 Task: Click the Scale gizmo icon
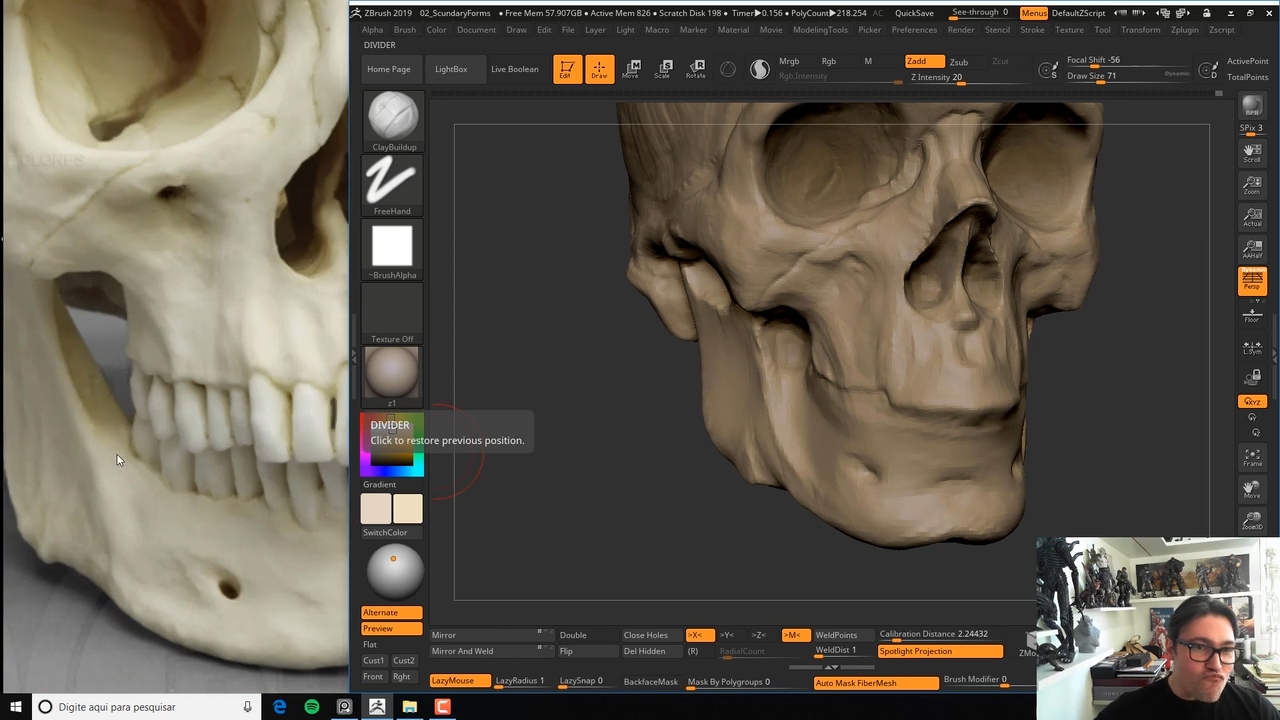tap(664, 69)
